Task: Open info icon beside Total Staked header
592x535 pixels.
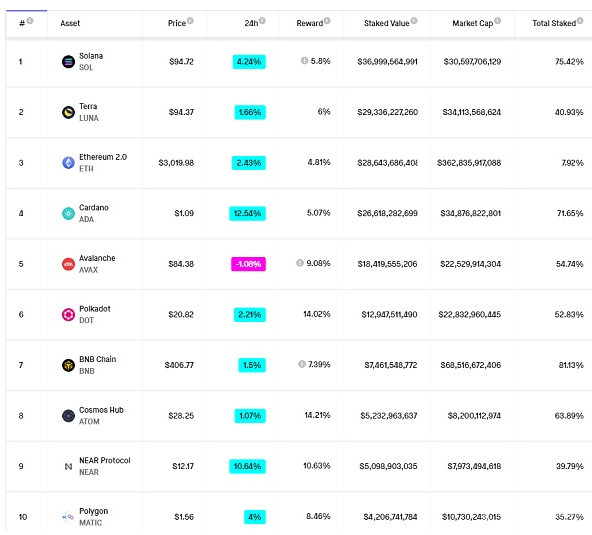Action: pos(580,20)
